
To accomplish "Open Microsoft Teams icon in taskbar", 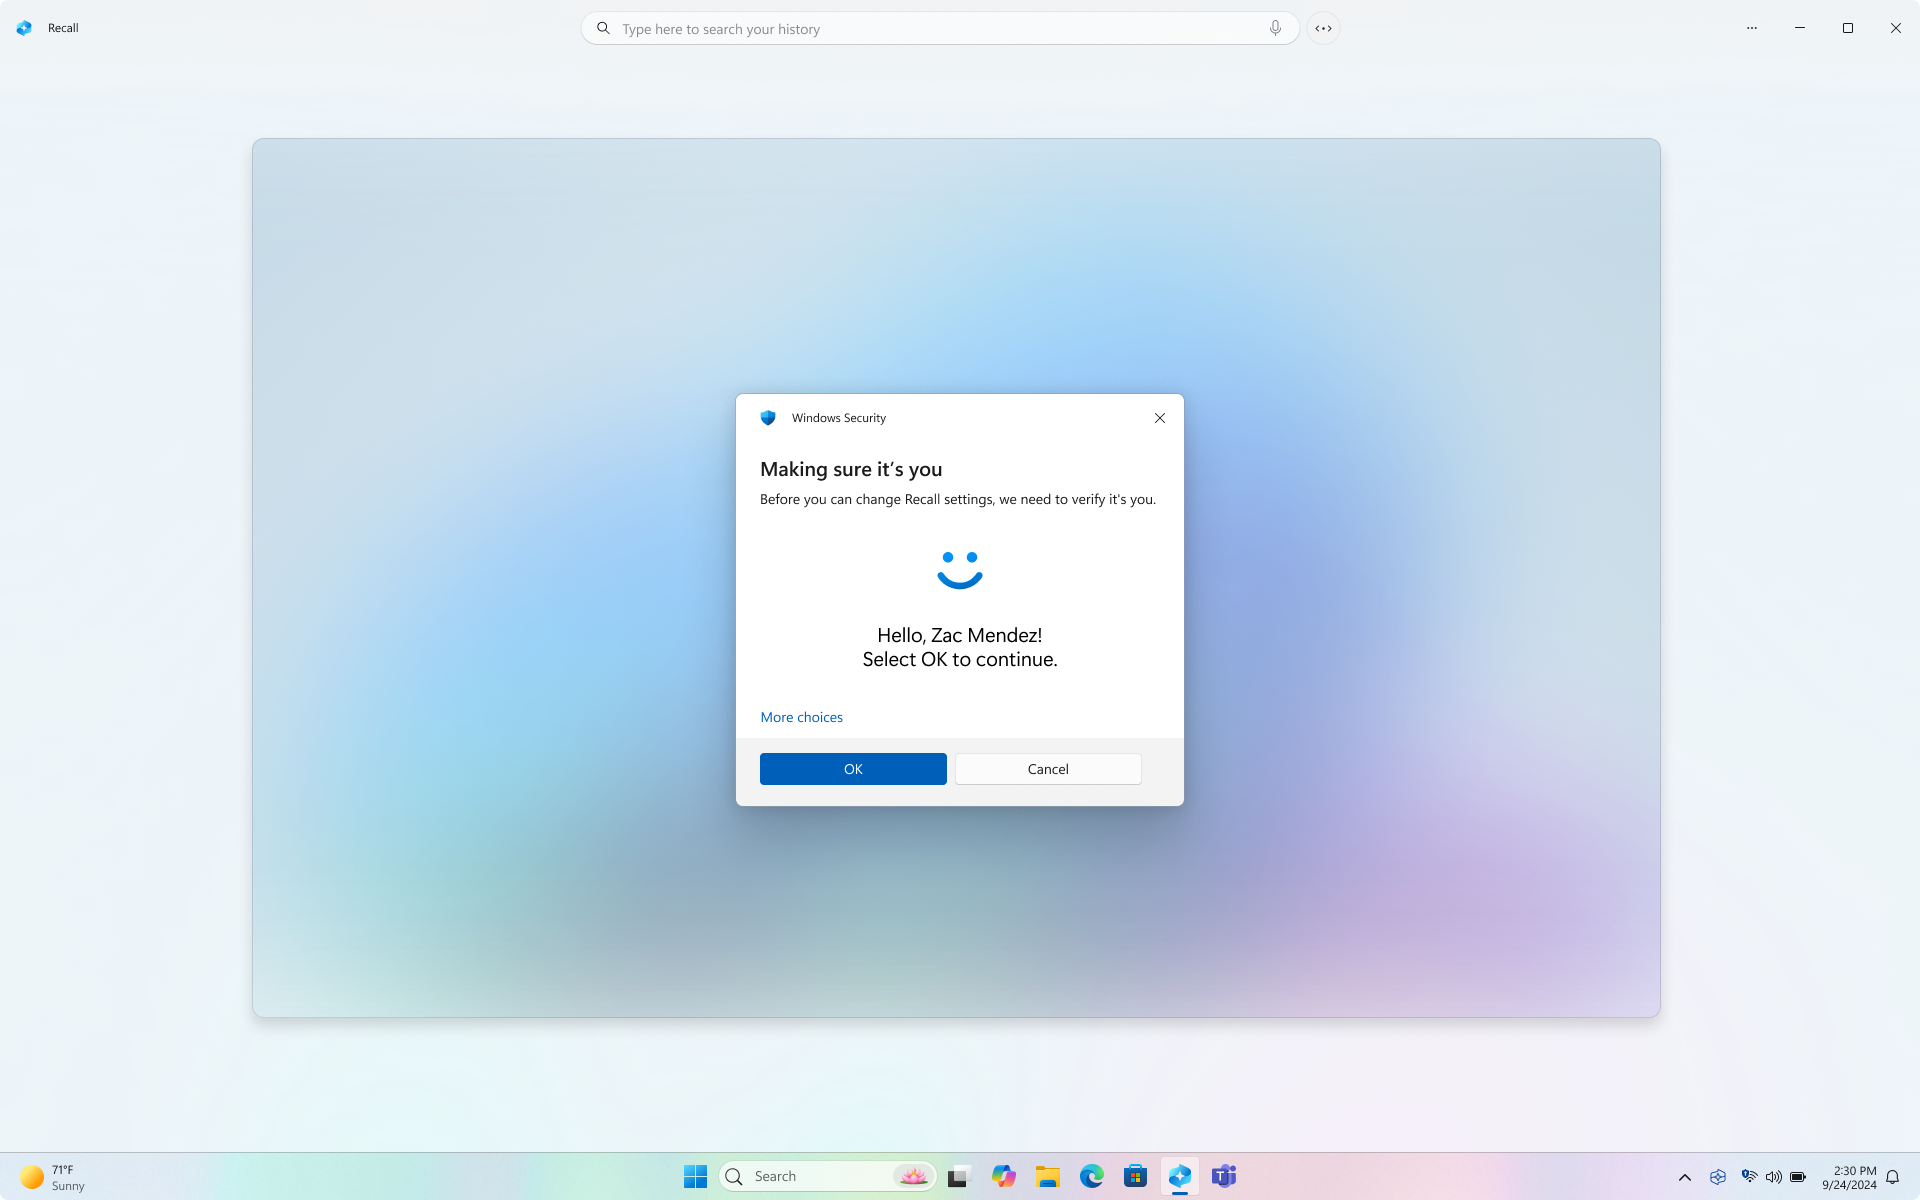I will pyautogui.click(x=1225, y=1176).
